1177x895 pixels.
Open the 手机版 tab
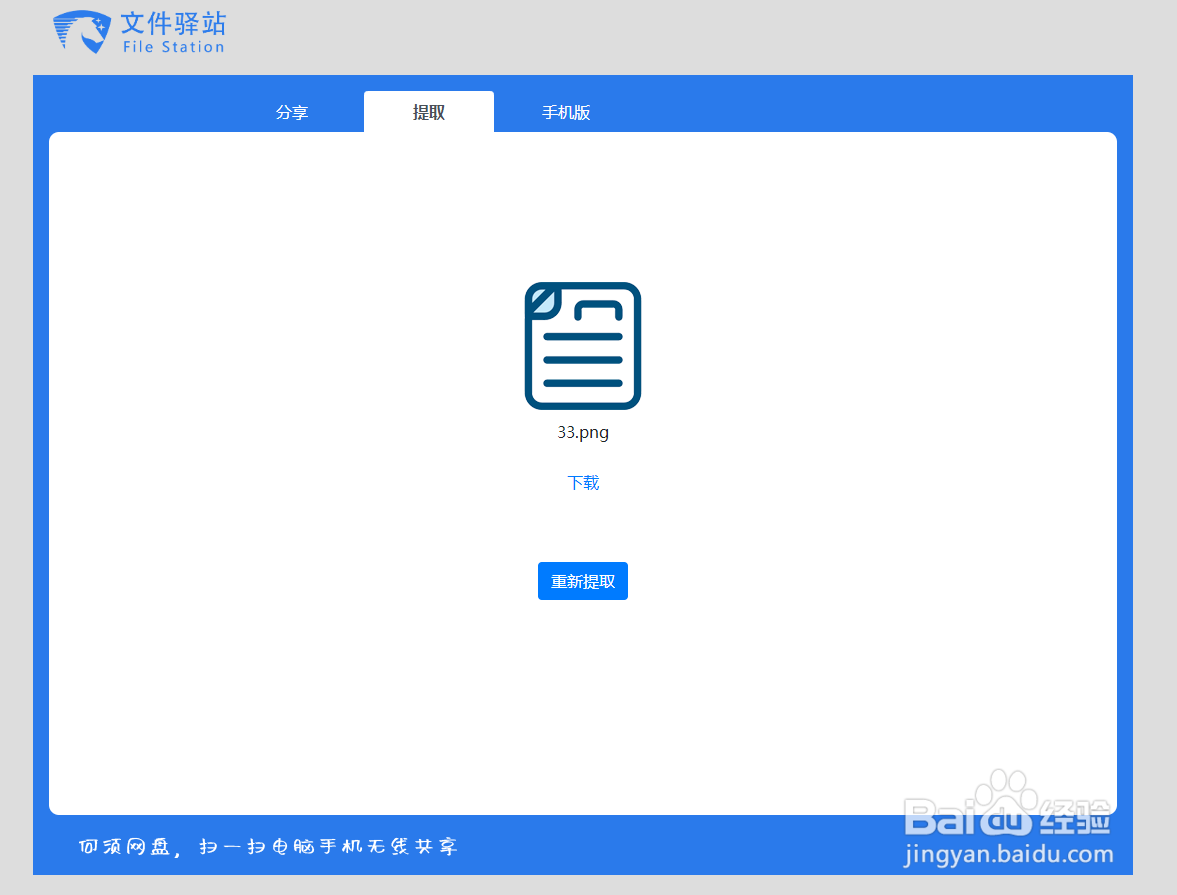pyautogui.click(x=566, y=113)
